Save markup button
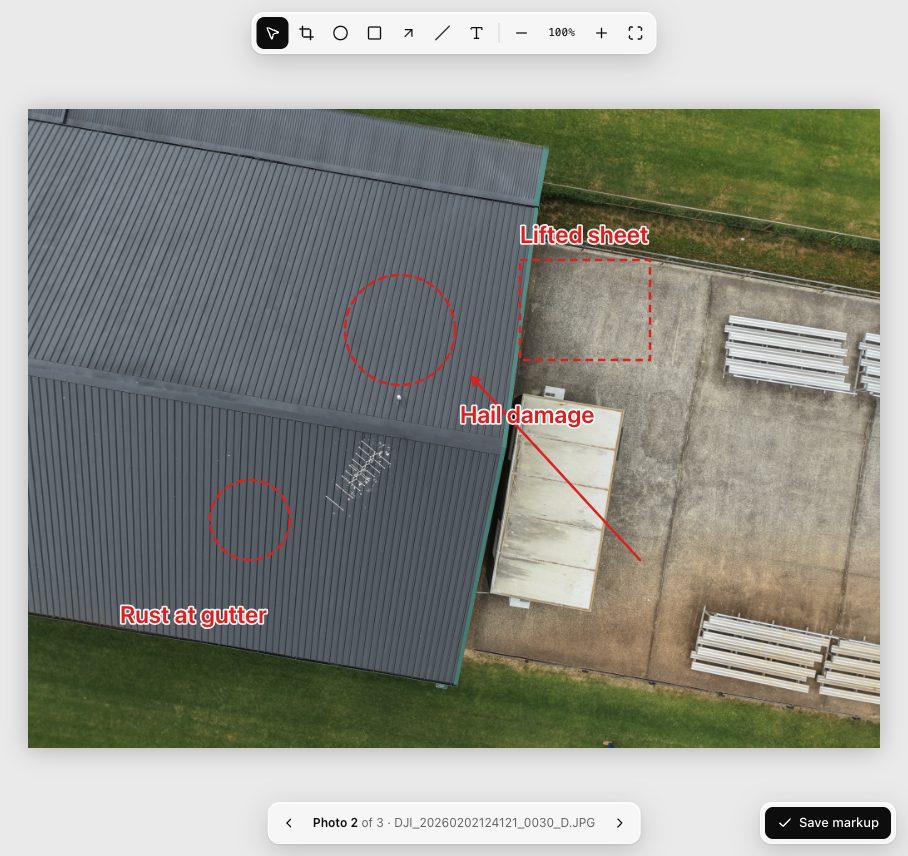Screen dimensions: 908x856 tap(828, 823)
